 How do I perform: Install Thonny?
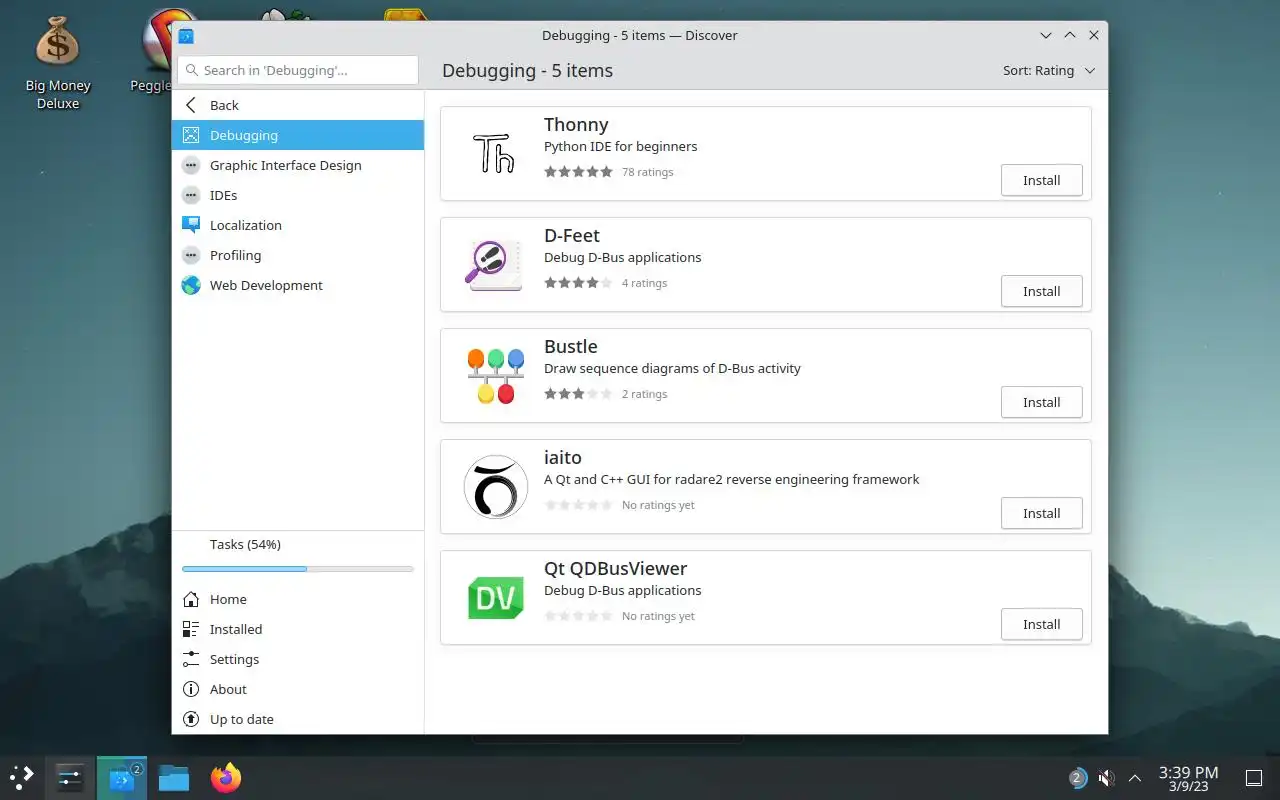[x=1041, y=180]
